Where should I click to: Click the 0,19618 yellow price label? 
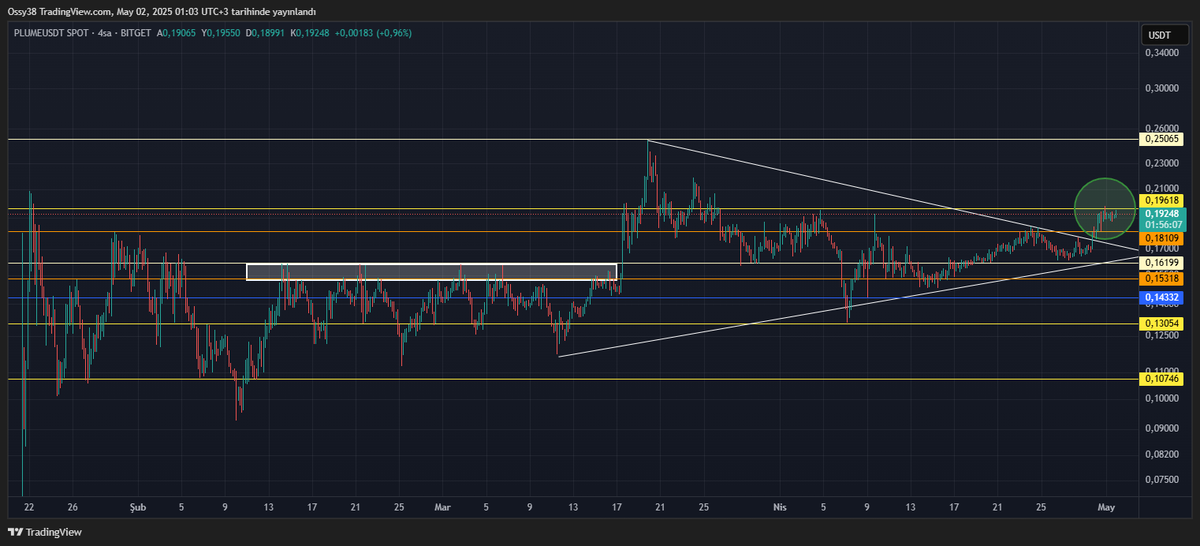(1162, 201)
